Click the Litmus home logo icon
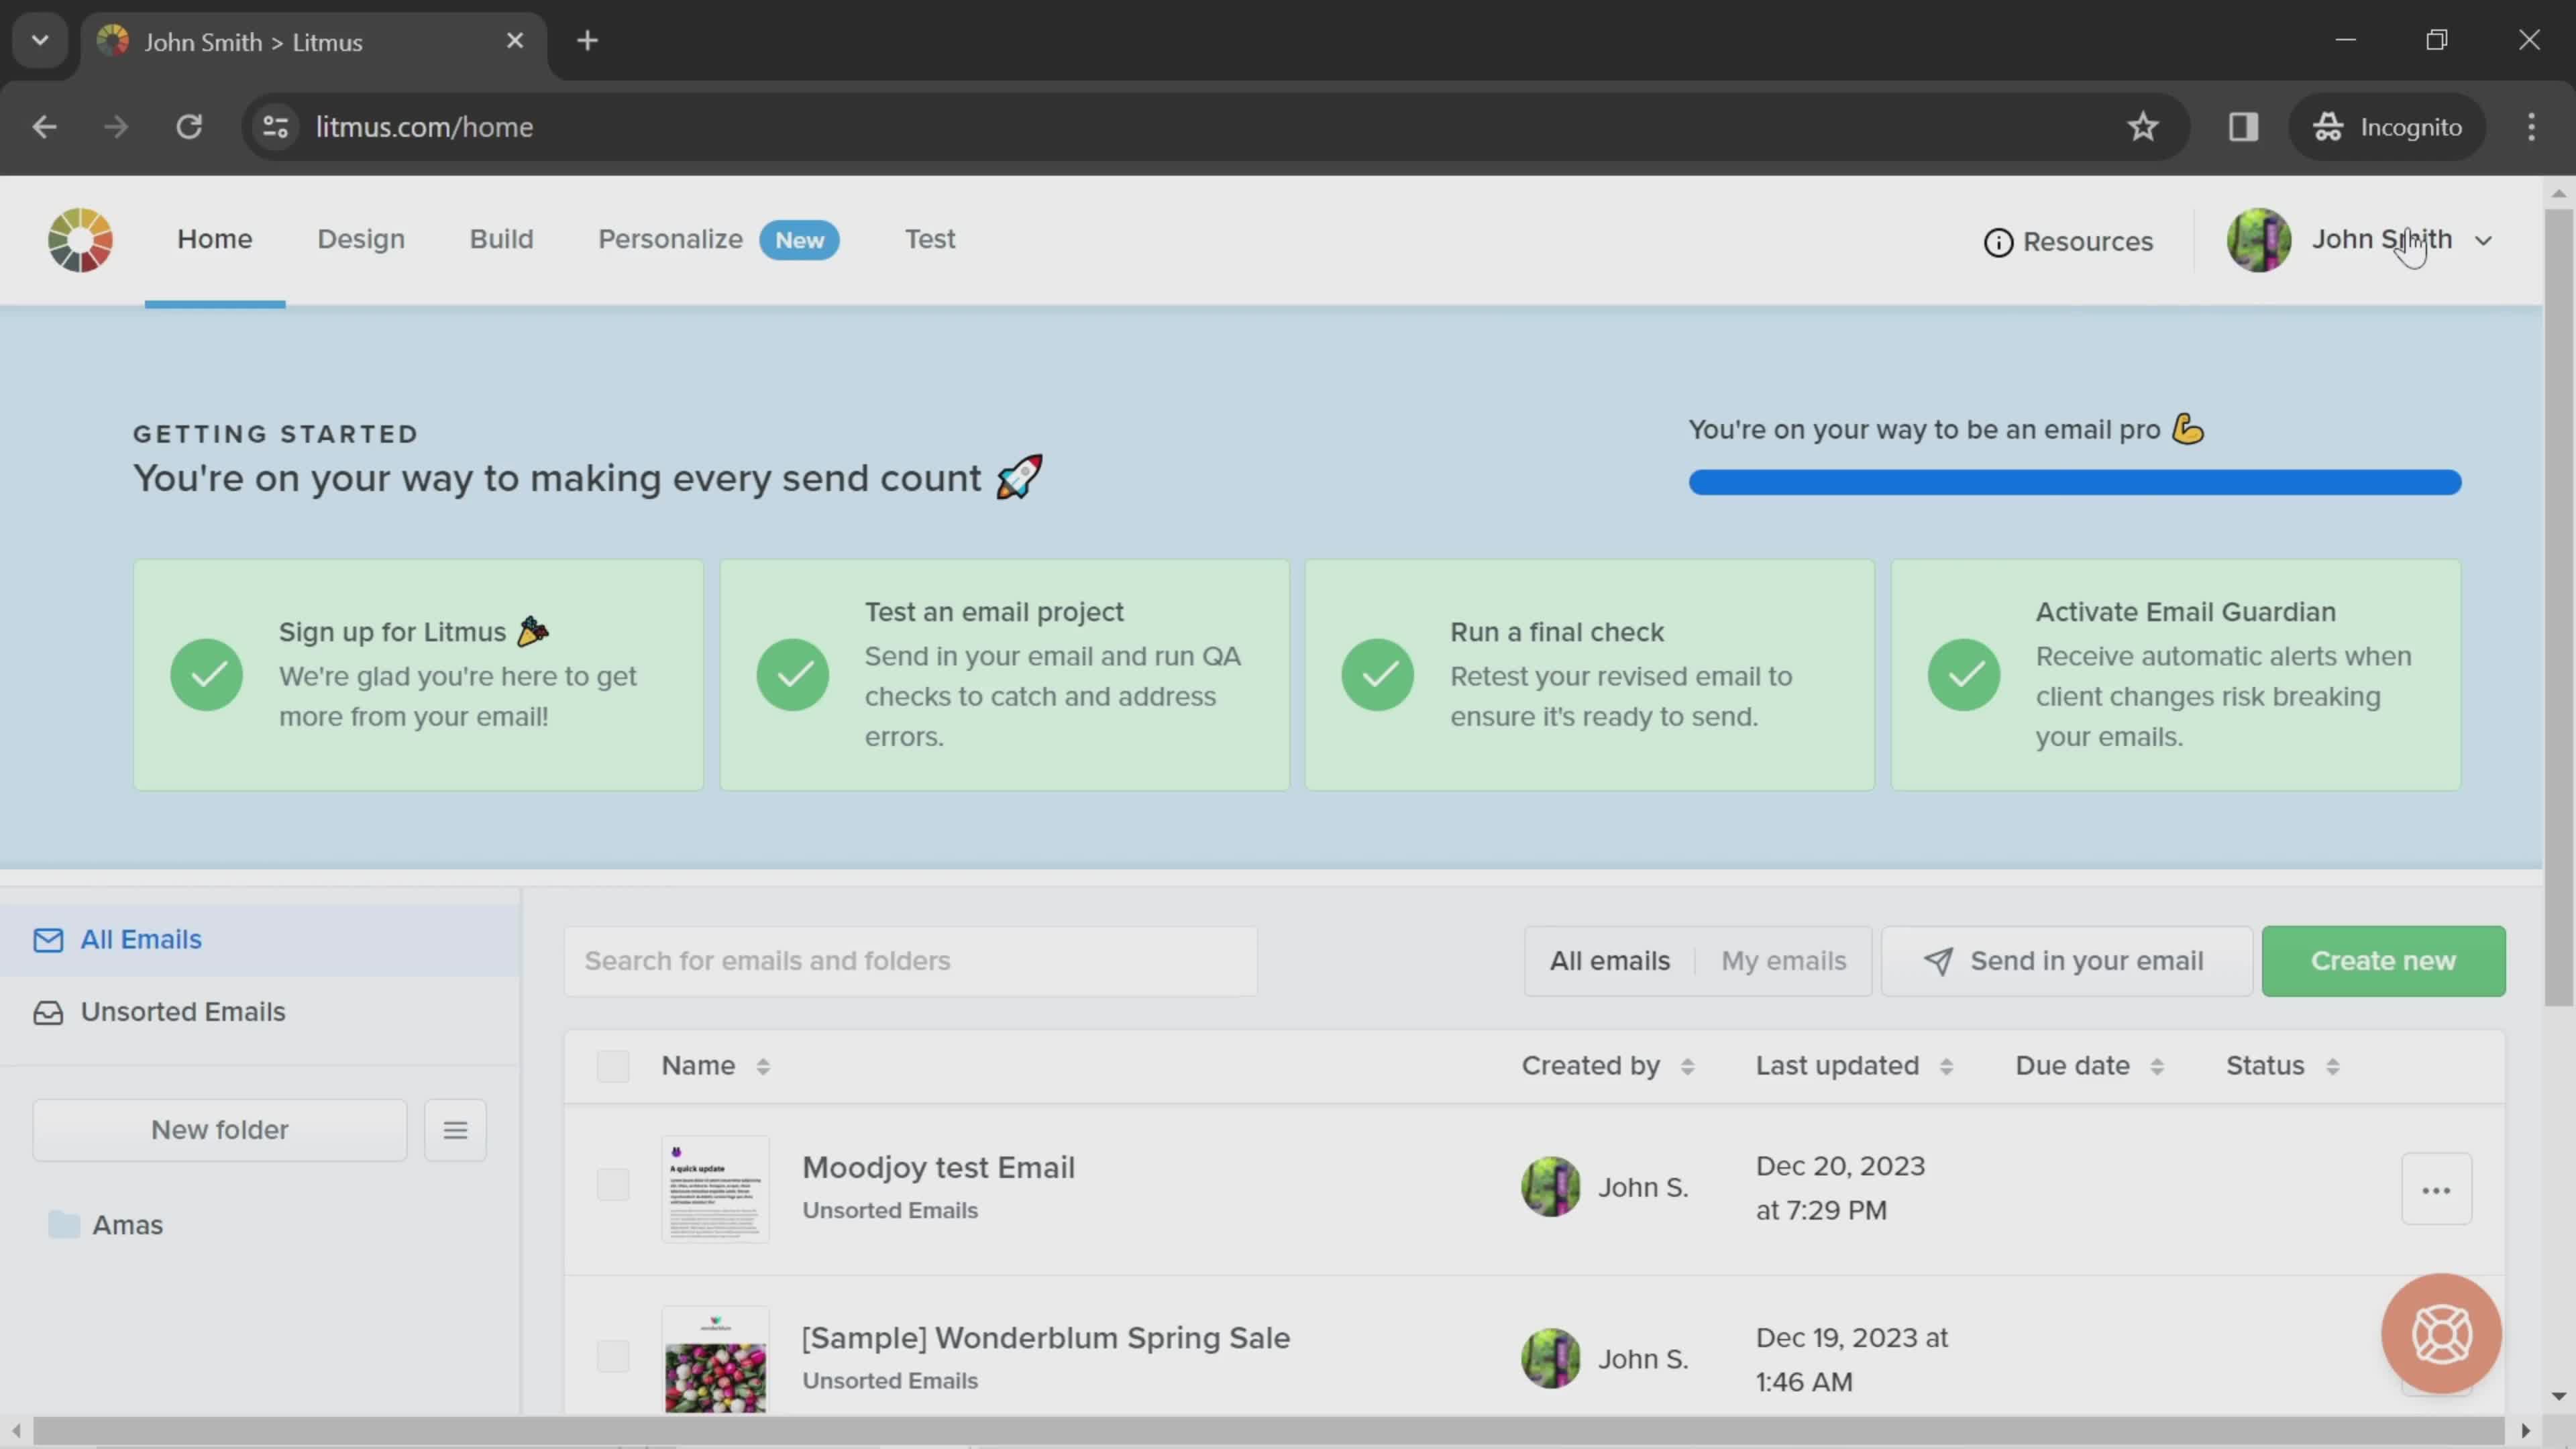 tap(80, 239)
